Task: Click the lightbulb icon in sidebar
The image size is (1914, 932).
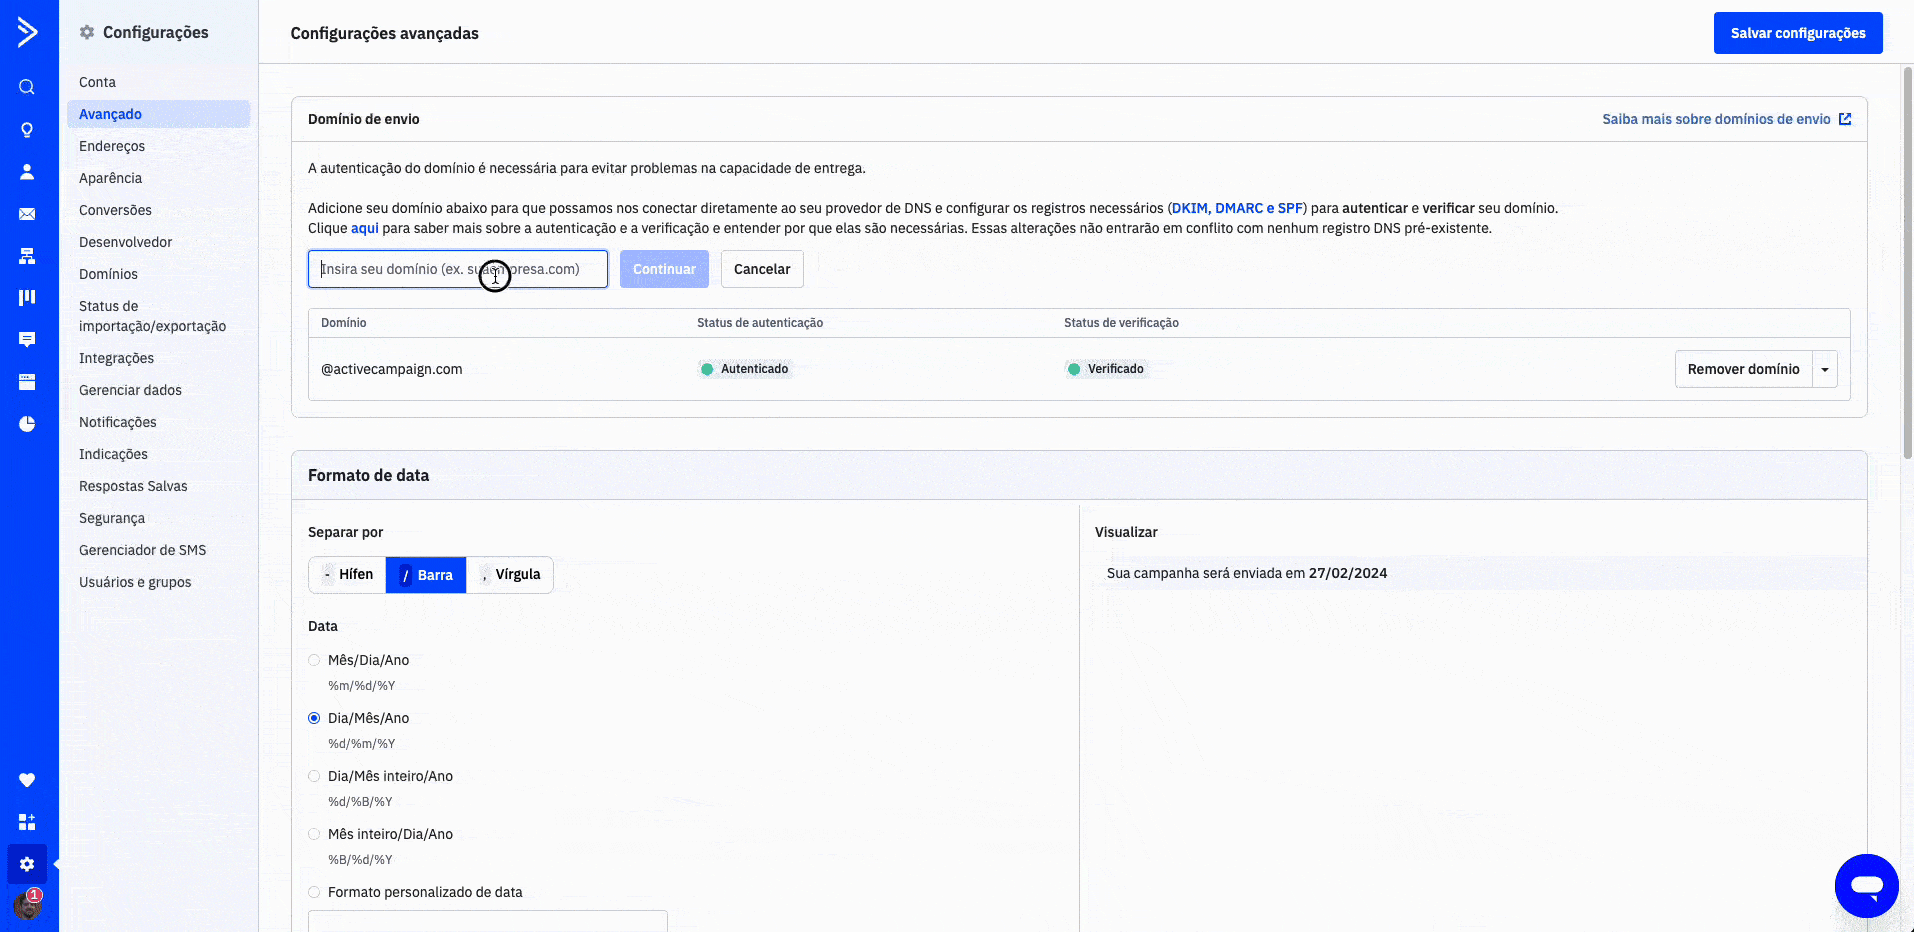Action: pyautogui.click(x=27, y=130)
